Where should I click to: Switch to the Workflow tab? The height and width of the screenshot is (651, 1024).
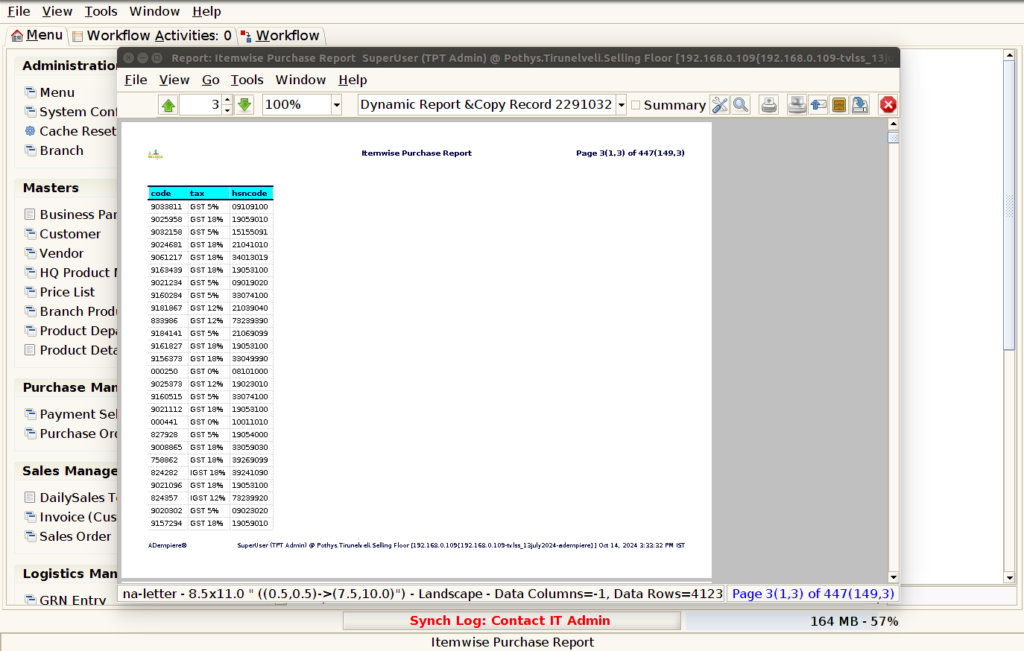[x=280, y=35]
